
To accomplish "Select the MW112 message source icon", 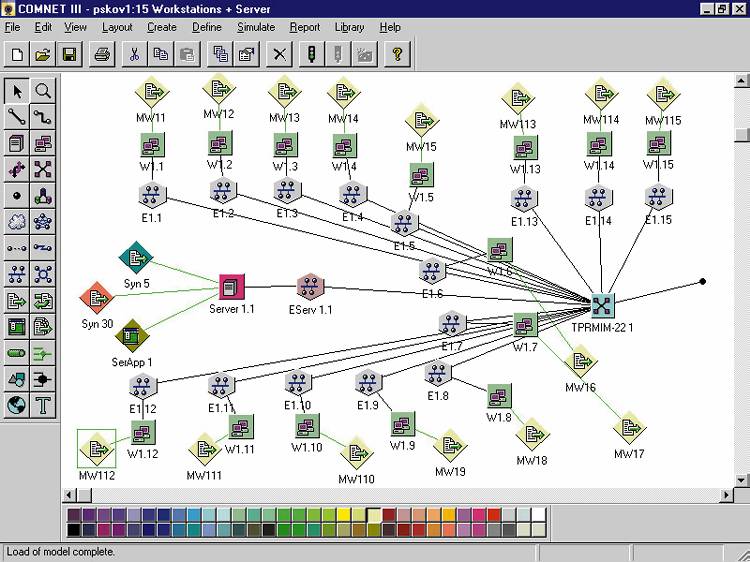I will [97, 449].
